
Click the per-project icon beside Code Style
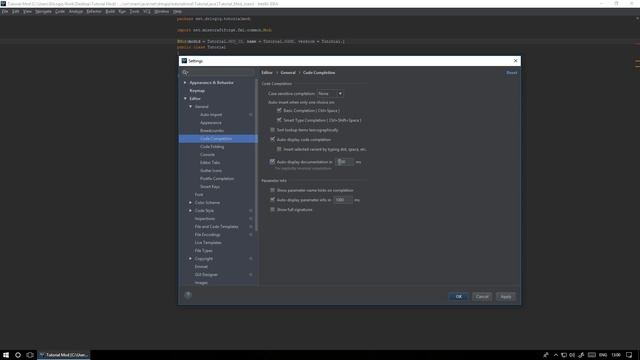click(251, 211)
